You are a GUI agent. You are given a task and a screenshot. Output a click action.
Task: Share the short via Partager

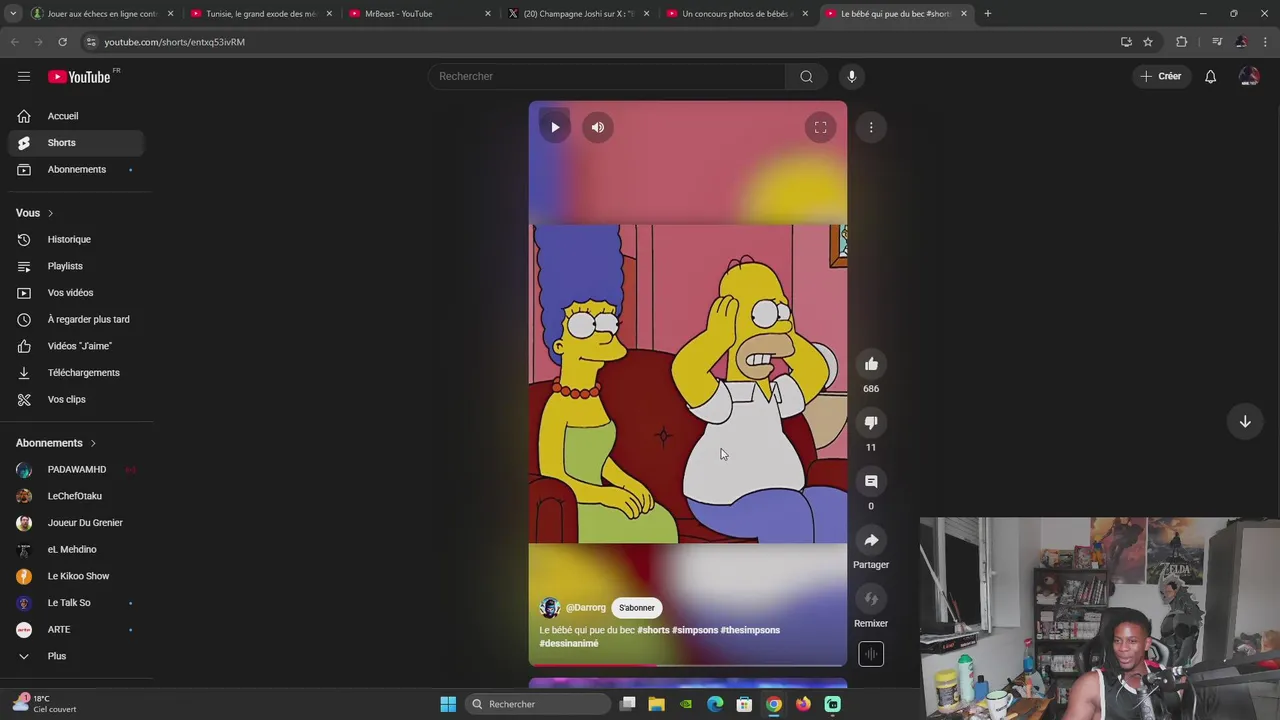(871, 540)
